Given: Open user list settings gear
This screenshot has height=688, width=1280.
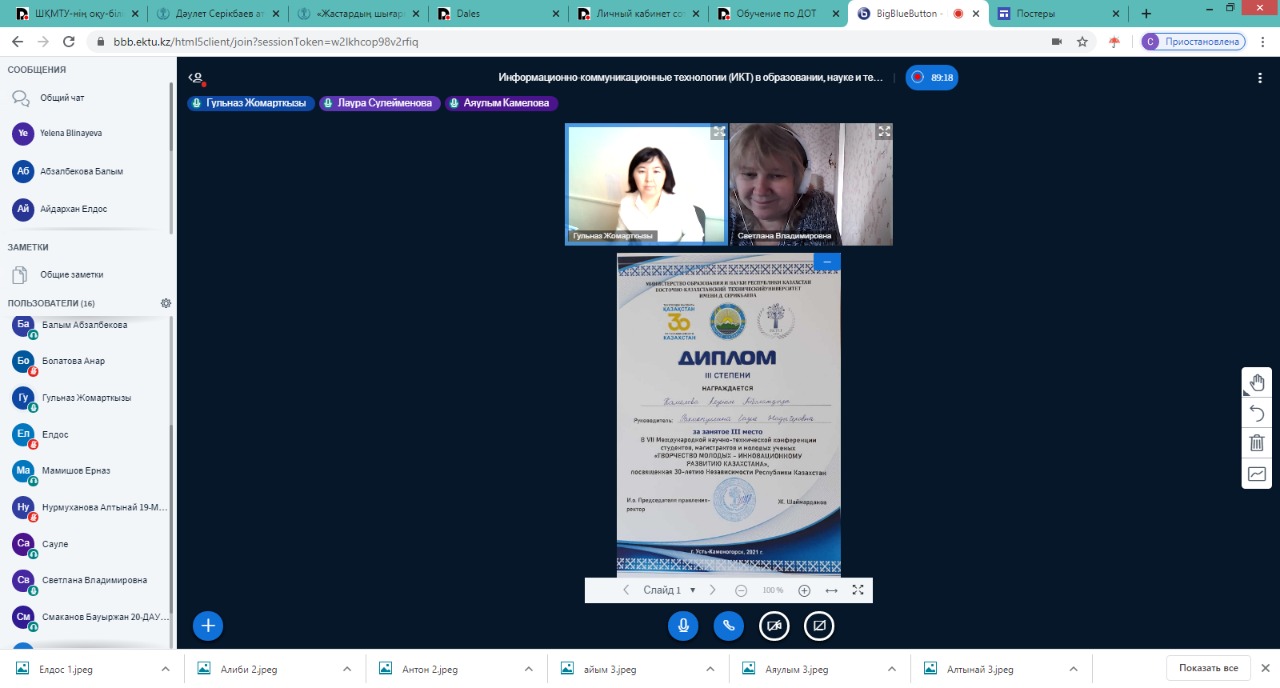Looking at the screenshot, I should 166,303.
